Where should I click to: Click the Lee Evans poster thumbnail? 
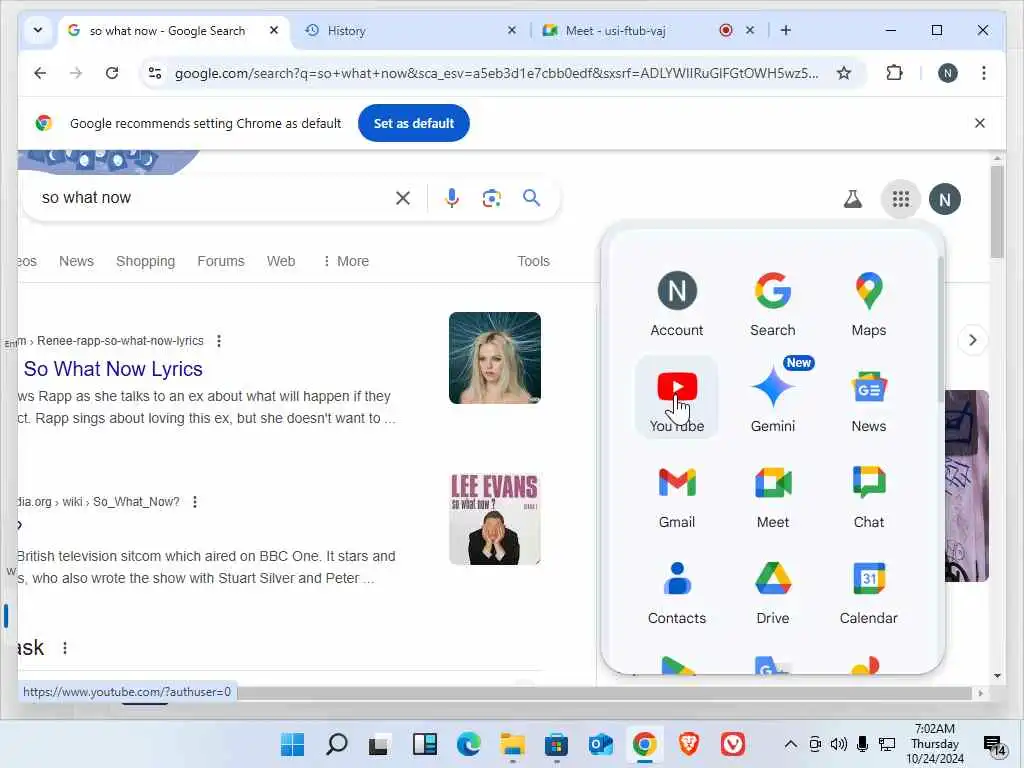494,519
